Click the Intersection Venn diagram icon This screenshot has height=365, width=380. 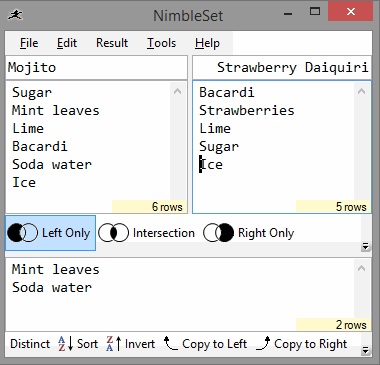click(x=113, y=233)
